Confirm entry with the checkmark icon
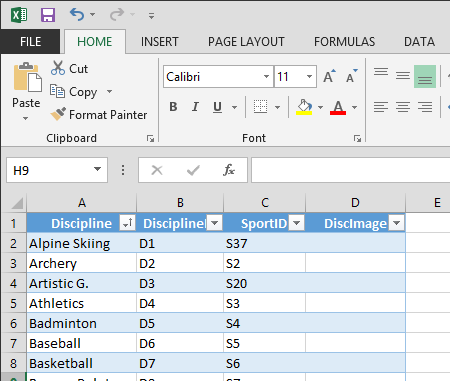 click(x=193, y=170)
